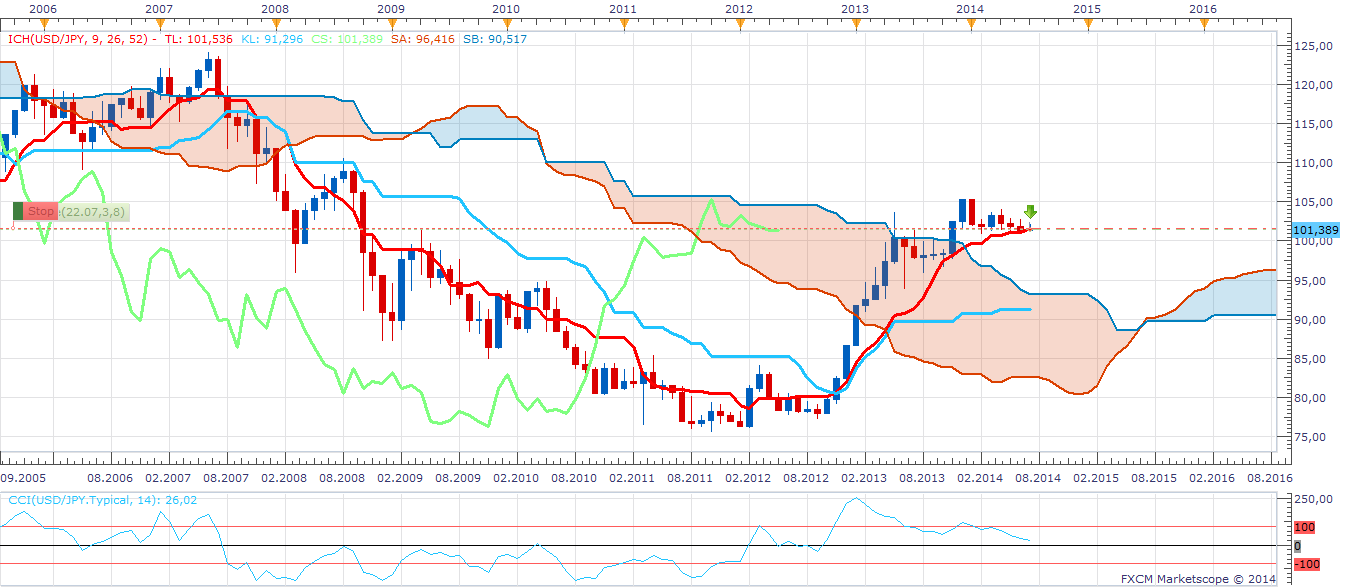Click the 120,00 price axis label
The height and width of the screenshot is (588, 1349).
1313,85
